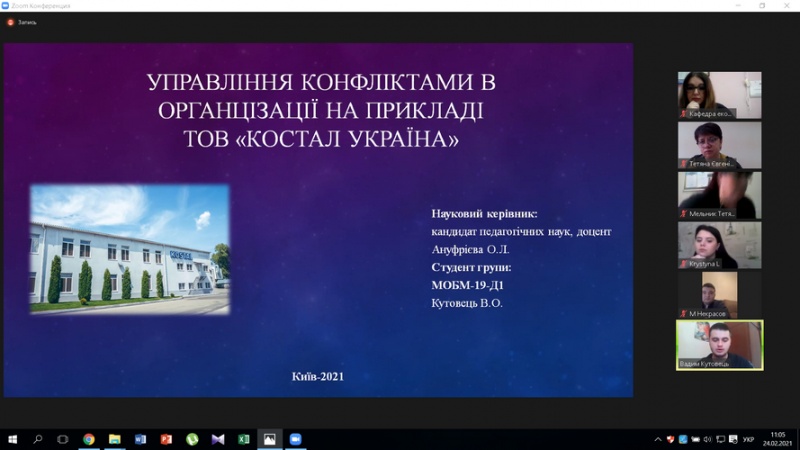Switch to Zoom app in the taskbar
Image resolution: width=800 pixels, height=450 pixels.
(x=296, y=439)
